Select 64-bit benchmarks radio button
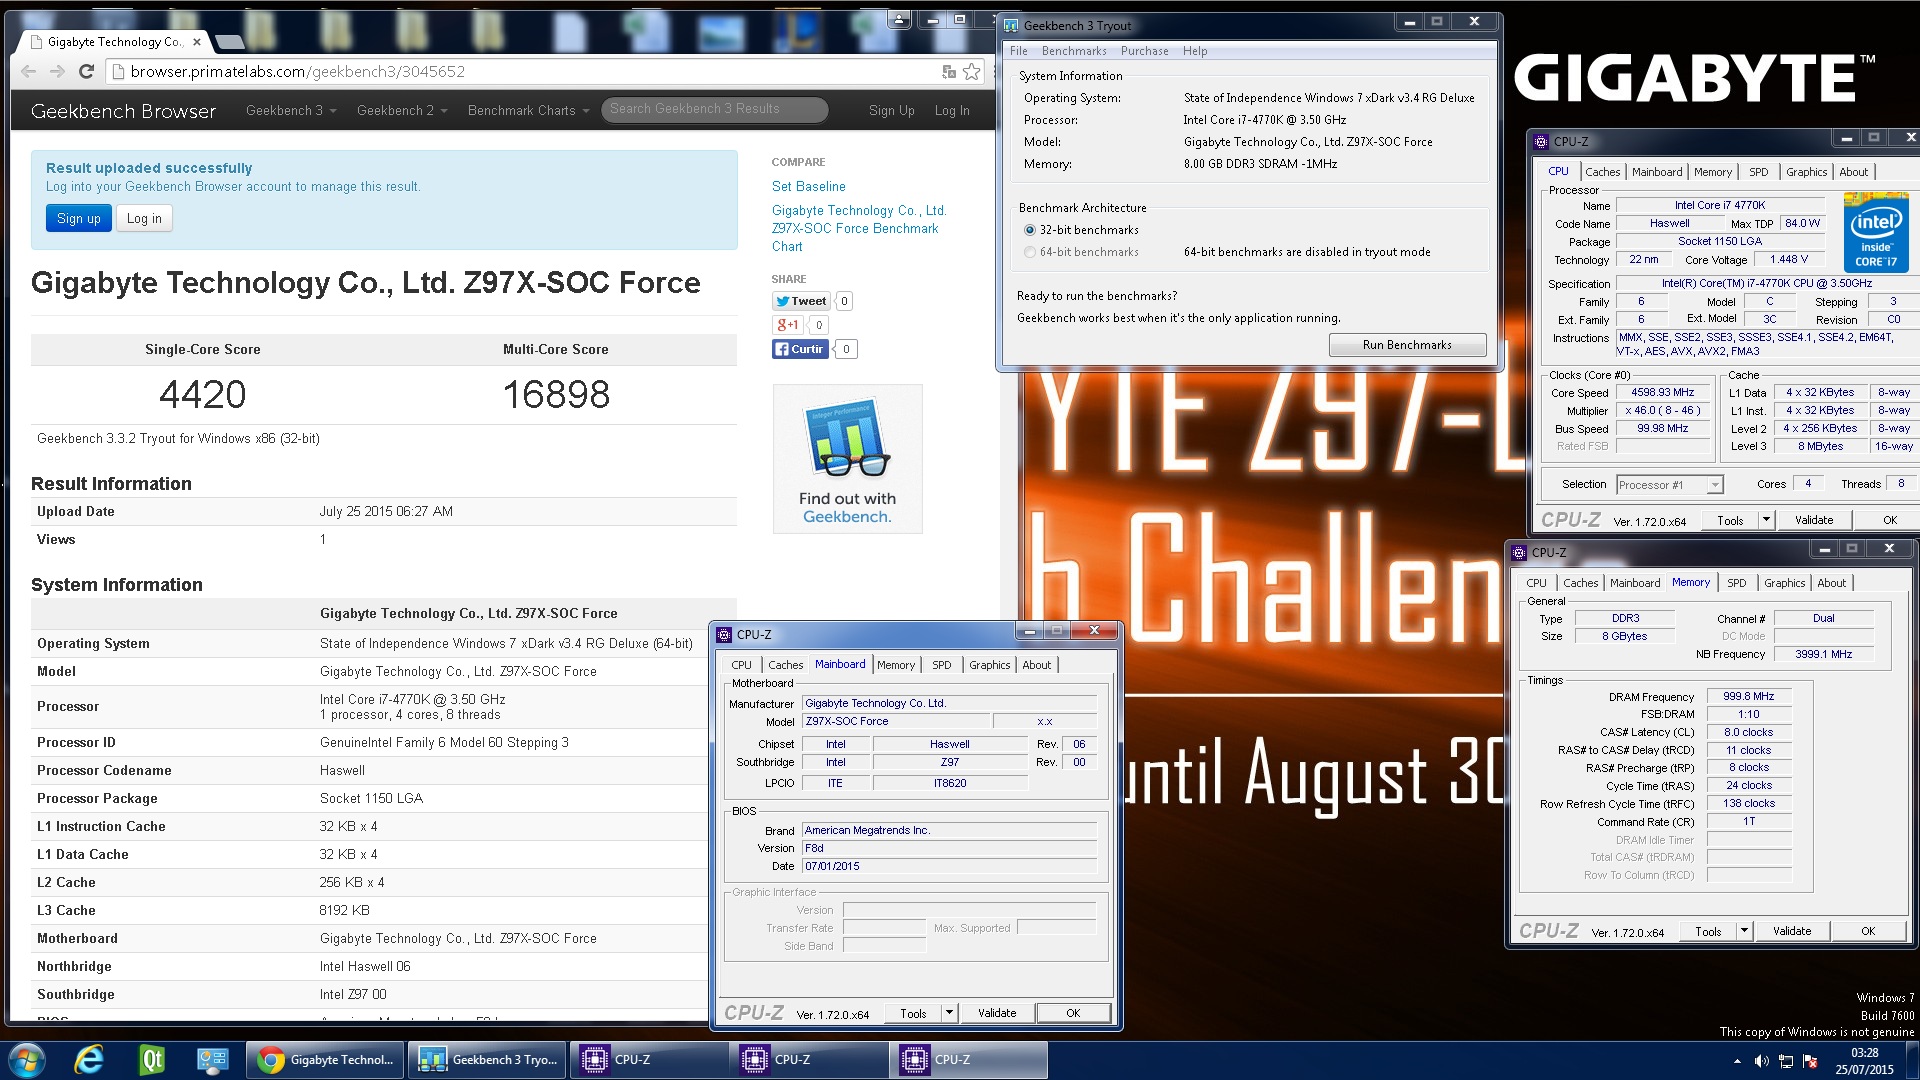 (1030, 252)
